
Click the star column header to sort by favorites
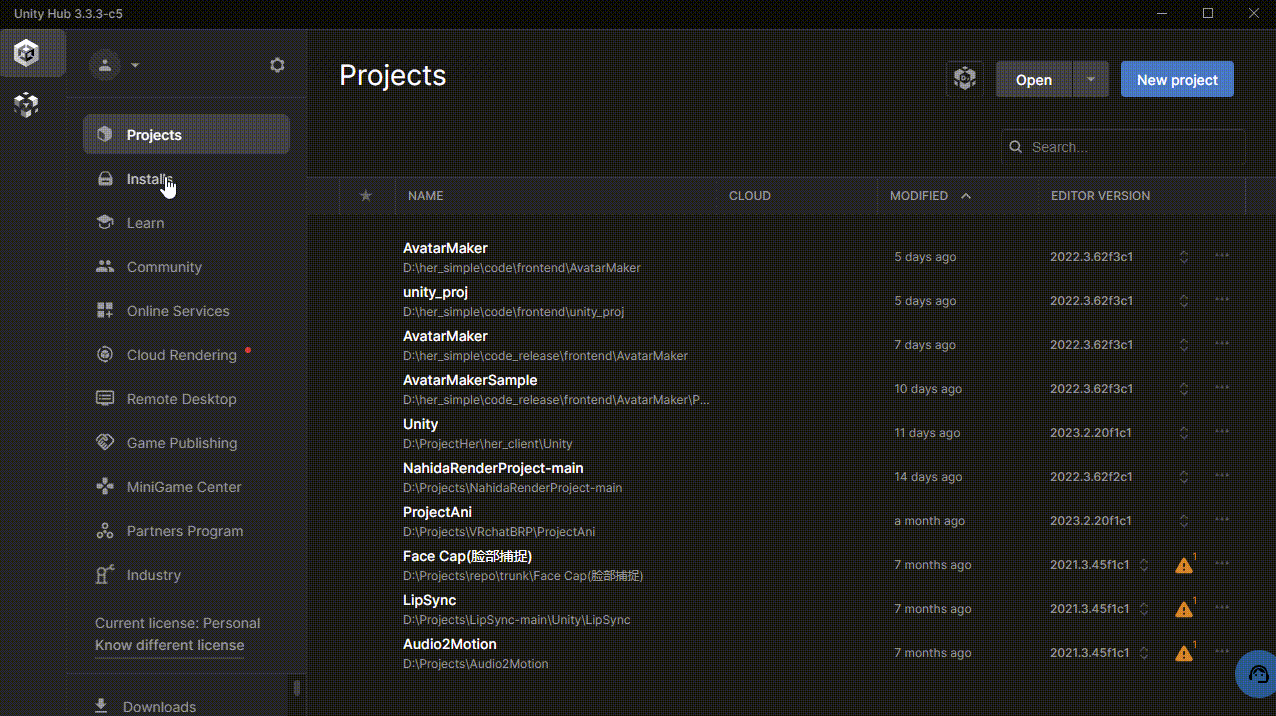tap(366, 196)
